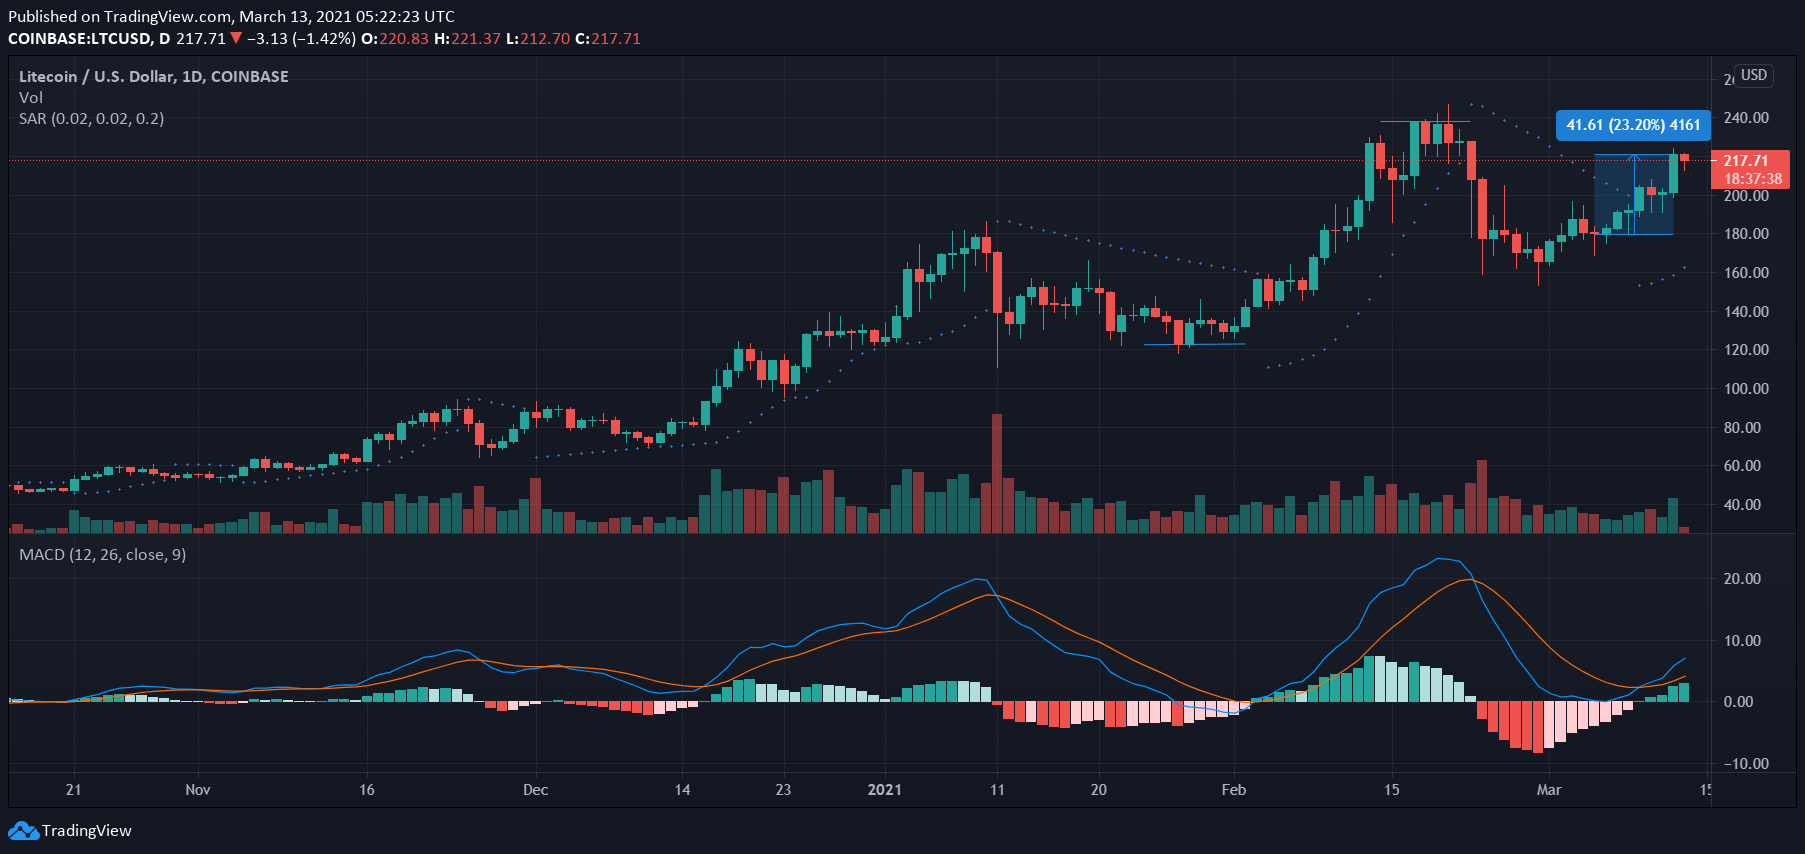The width and height of the screenshot is (1805, 854).
Task: Click the 23 date label on time axis
Action: pos(783,790)
